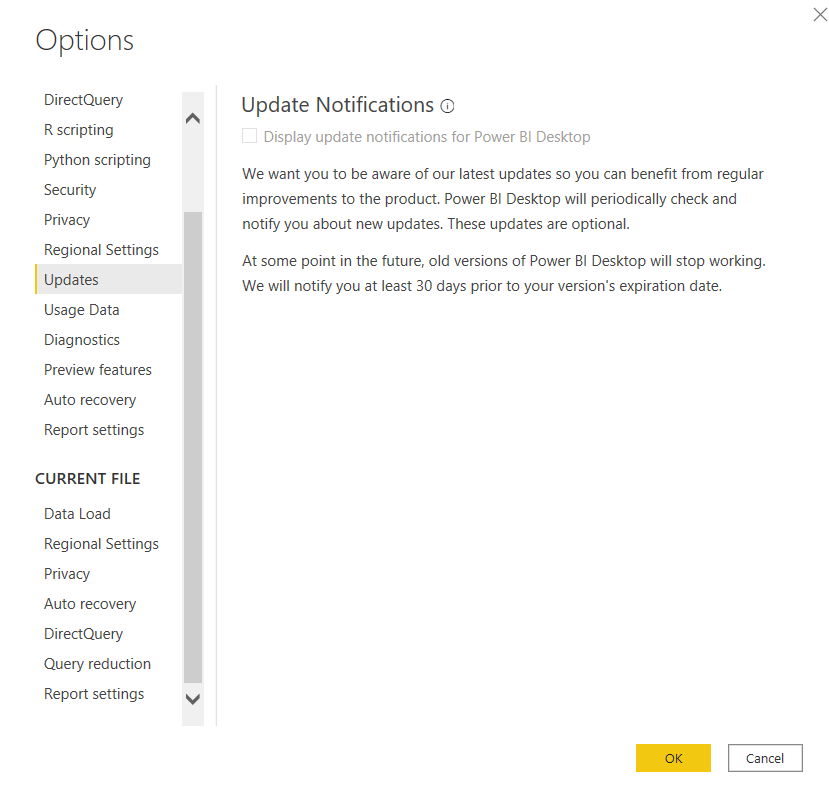829x793 pixels.
Task: Select Privacy under global options
Action: coord(67,220)
